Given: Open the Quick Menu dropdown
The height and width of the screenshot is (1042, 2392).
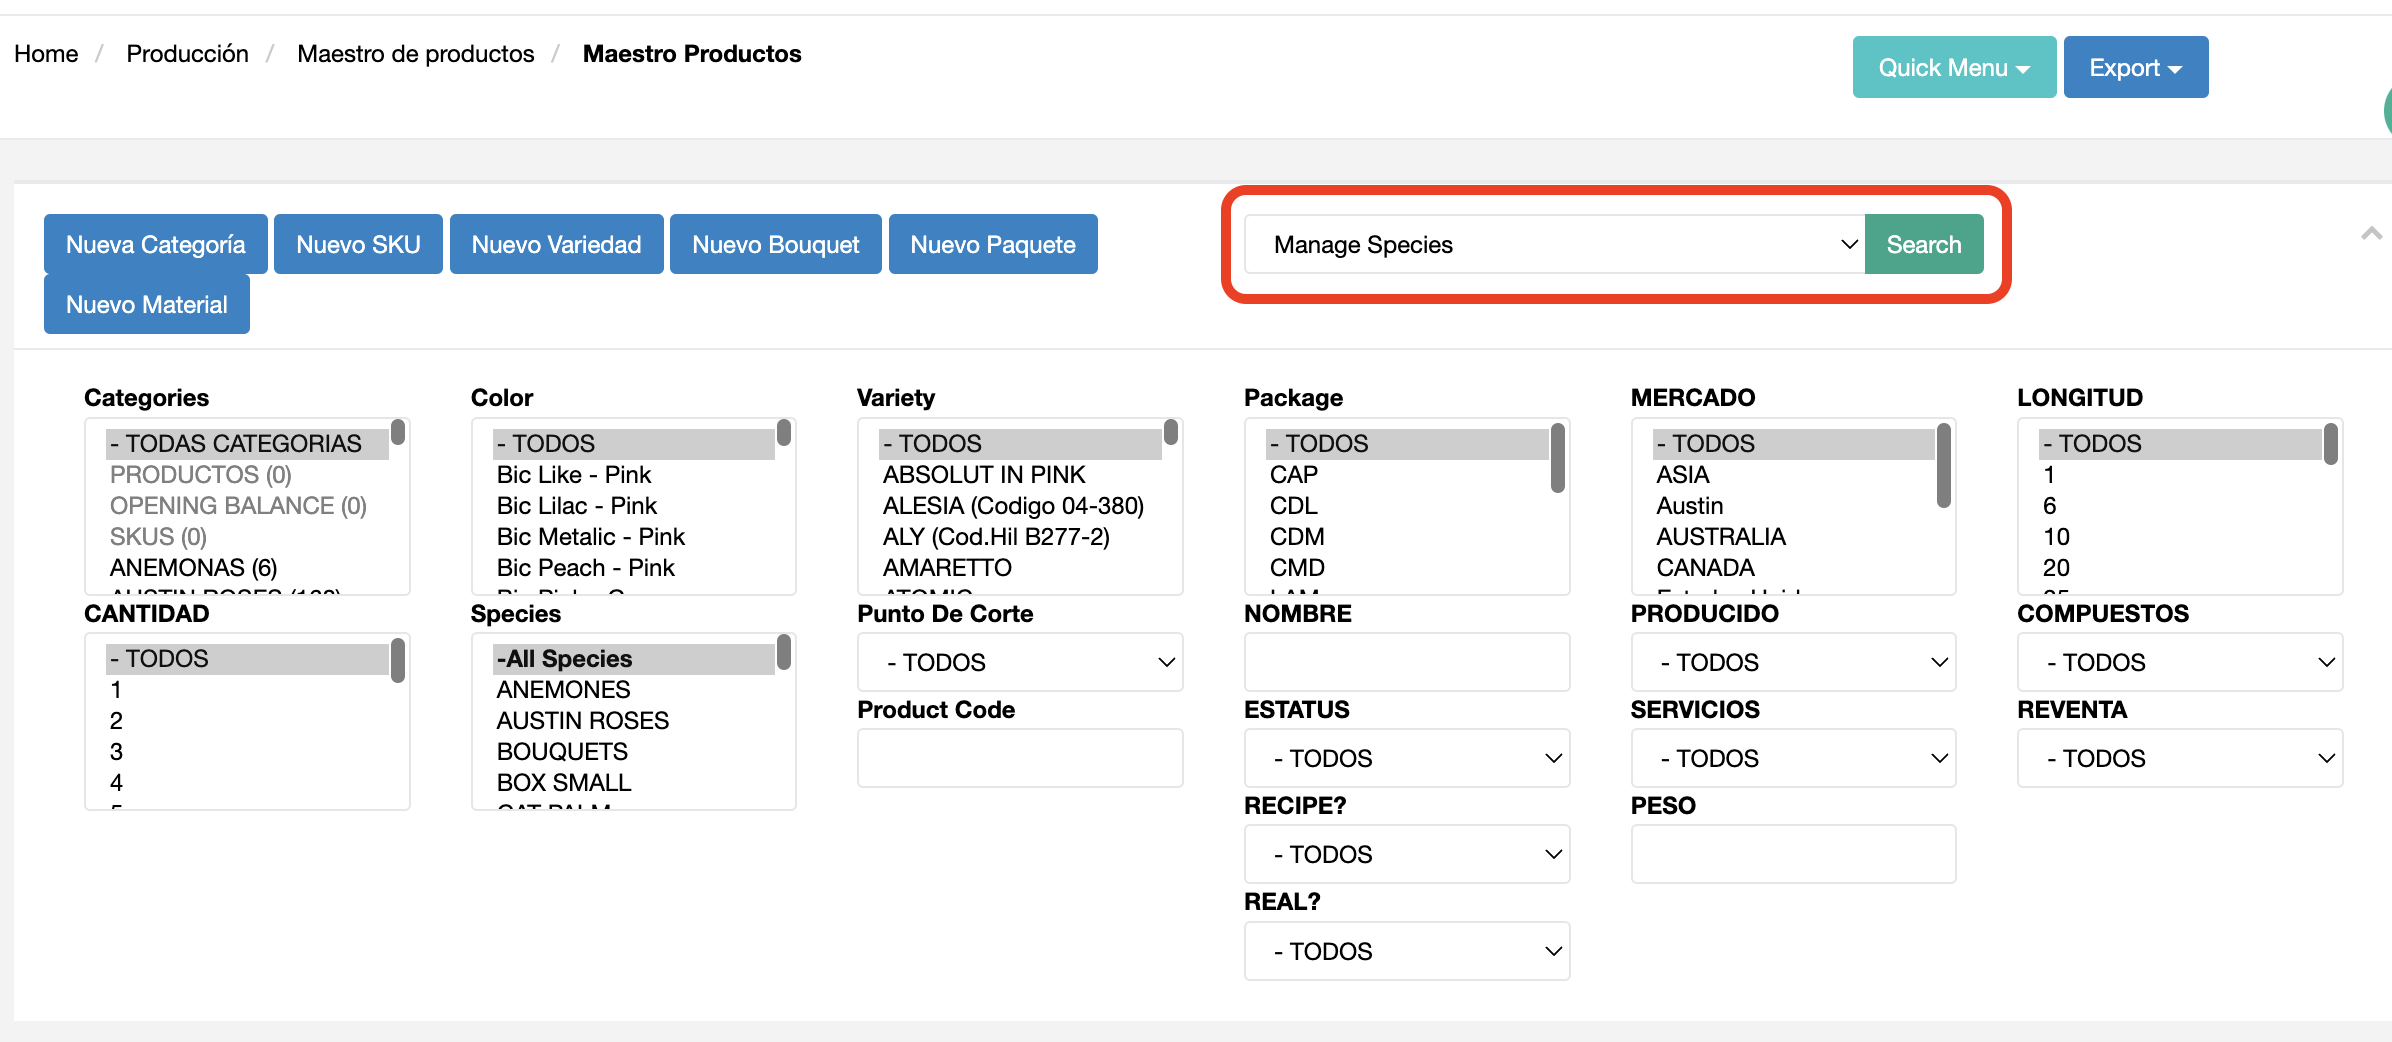Looking at the screenshot, I should pyautogui.click(x=1953, y=67).
